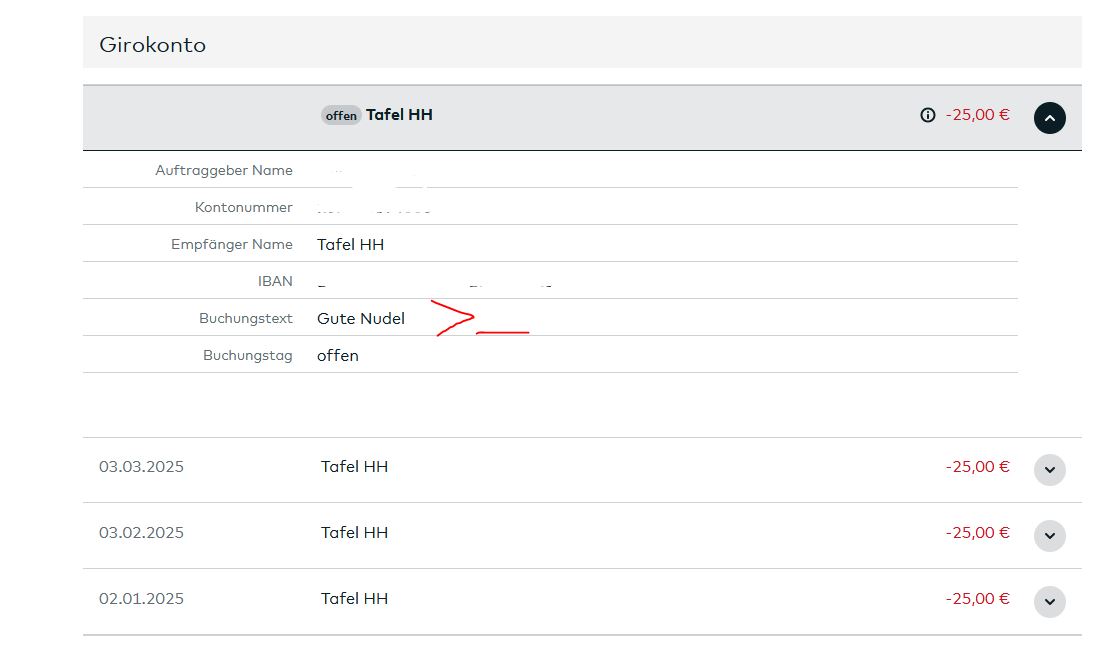
Task: Click the pending Tafel HH transaction title
Action: click(x=399, y=115)
